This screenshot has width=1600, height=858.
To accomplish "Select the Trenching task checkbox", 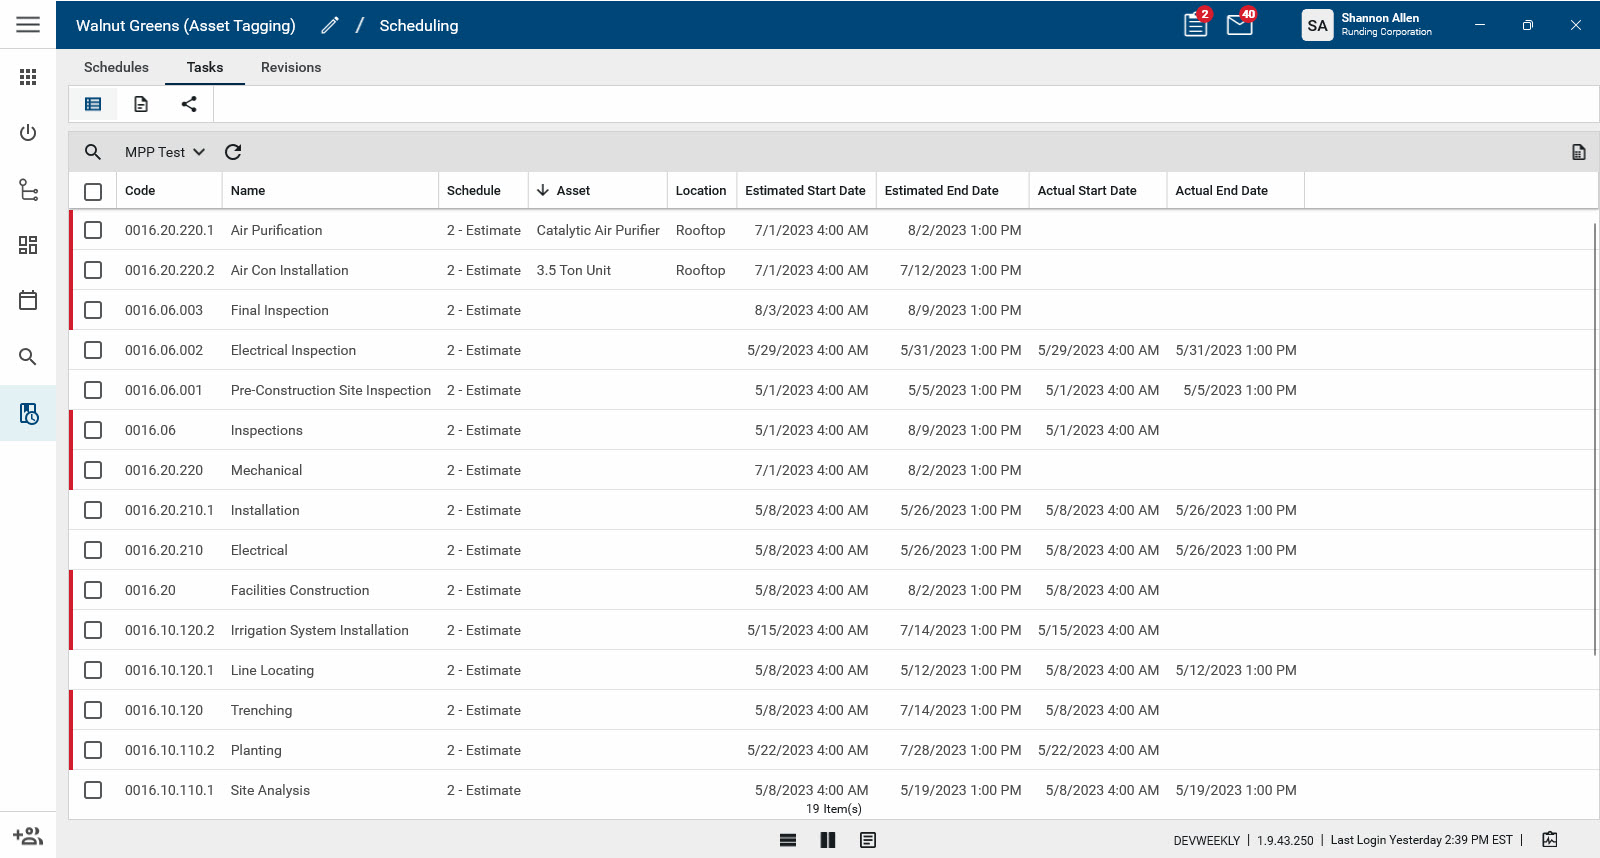I will [93, 710].
